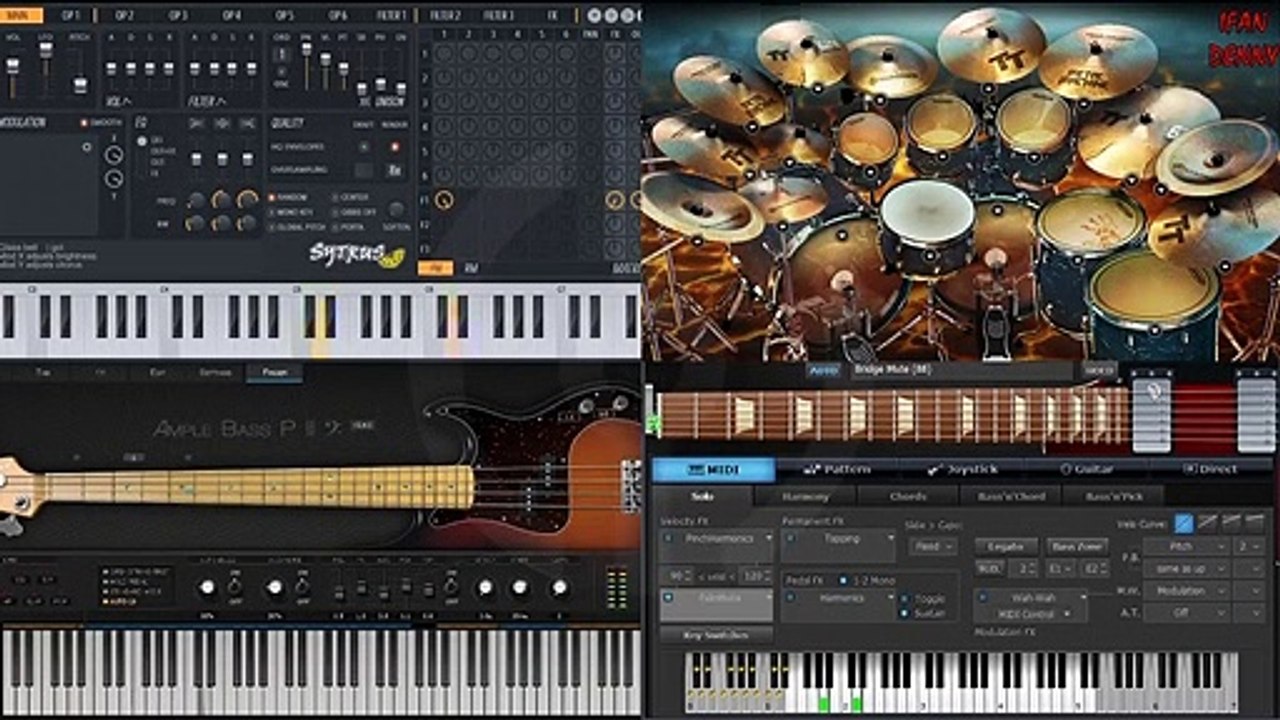Open the Slide Capo Fixed dropdown
Screen dimensions: 1280x720
pyautogui.click(x=932, y=547)
